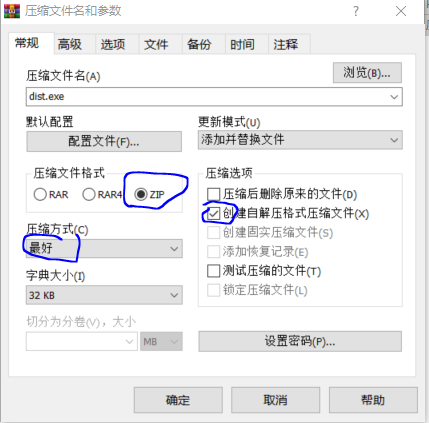Go to the 注释 tab

click(x=286, y=44)
